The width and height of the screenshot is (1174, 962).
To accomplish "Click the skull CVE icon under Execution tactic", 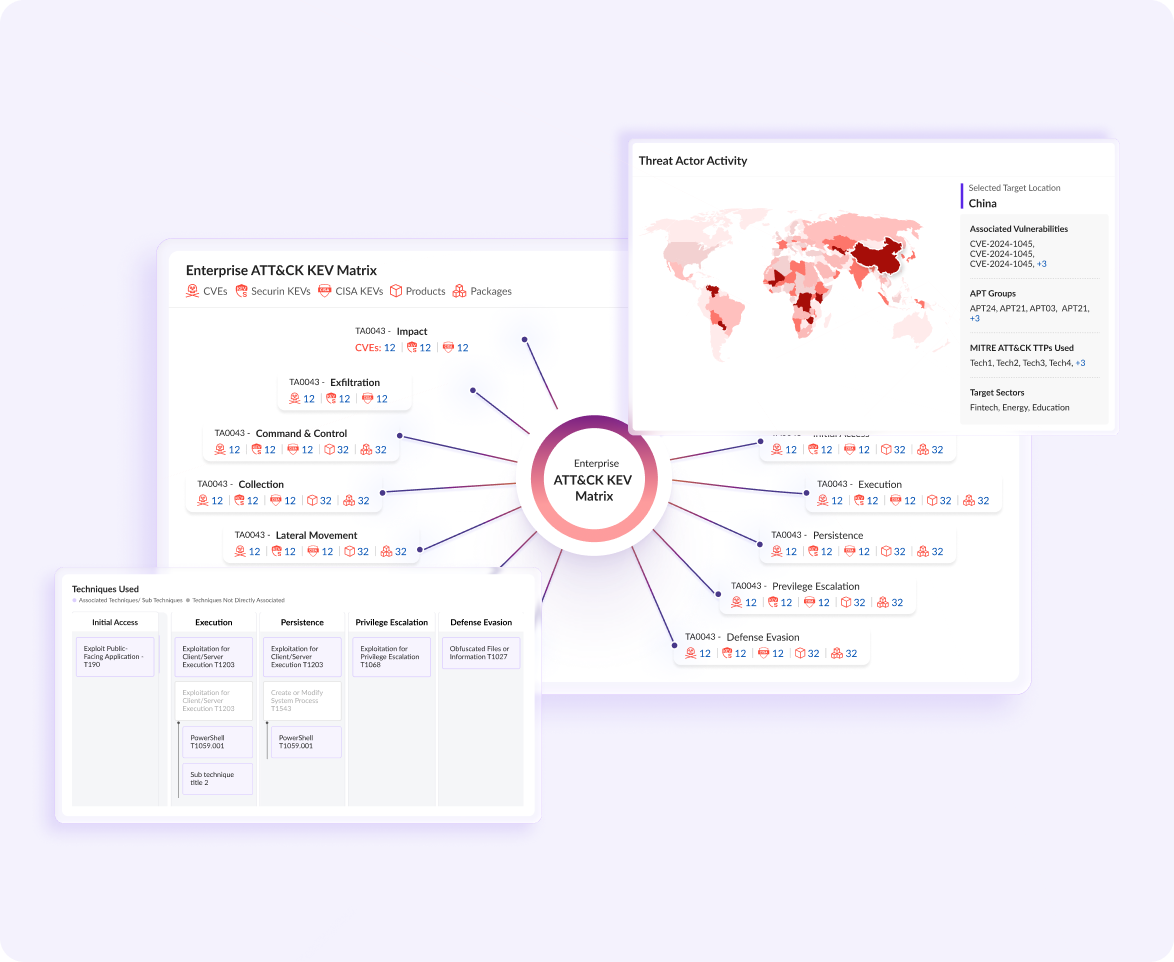I will [823, 500].
